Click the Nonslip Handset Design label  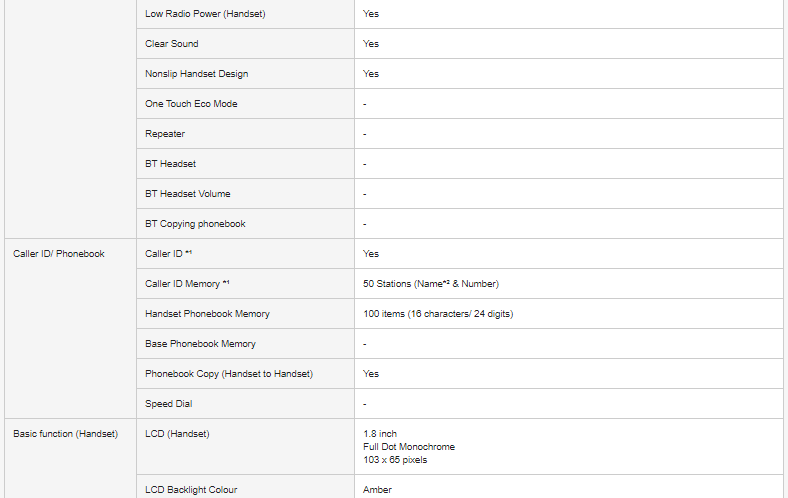[196, 74]
